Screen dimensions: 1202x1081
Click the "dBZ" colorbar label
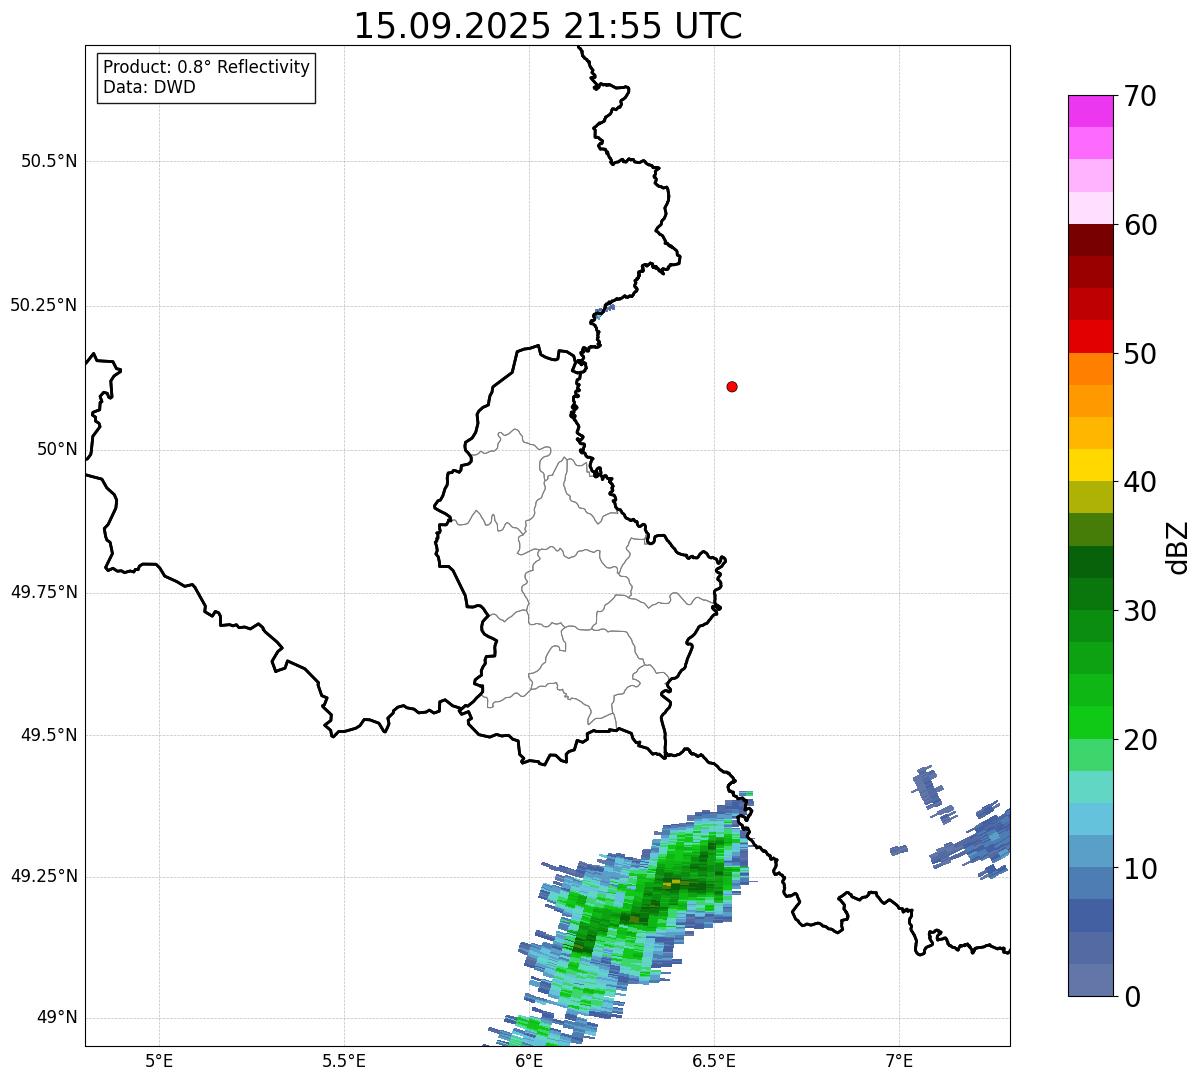1178,547
